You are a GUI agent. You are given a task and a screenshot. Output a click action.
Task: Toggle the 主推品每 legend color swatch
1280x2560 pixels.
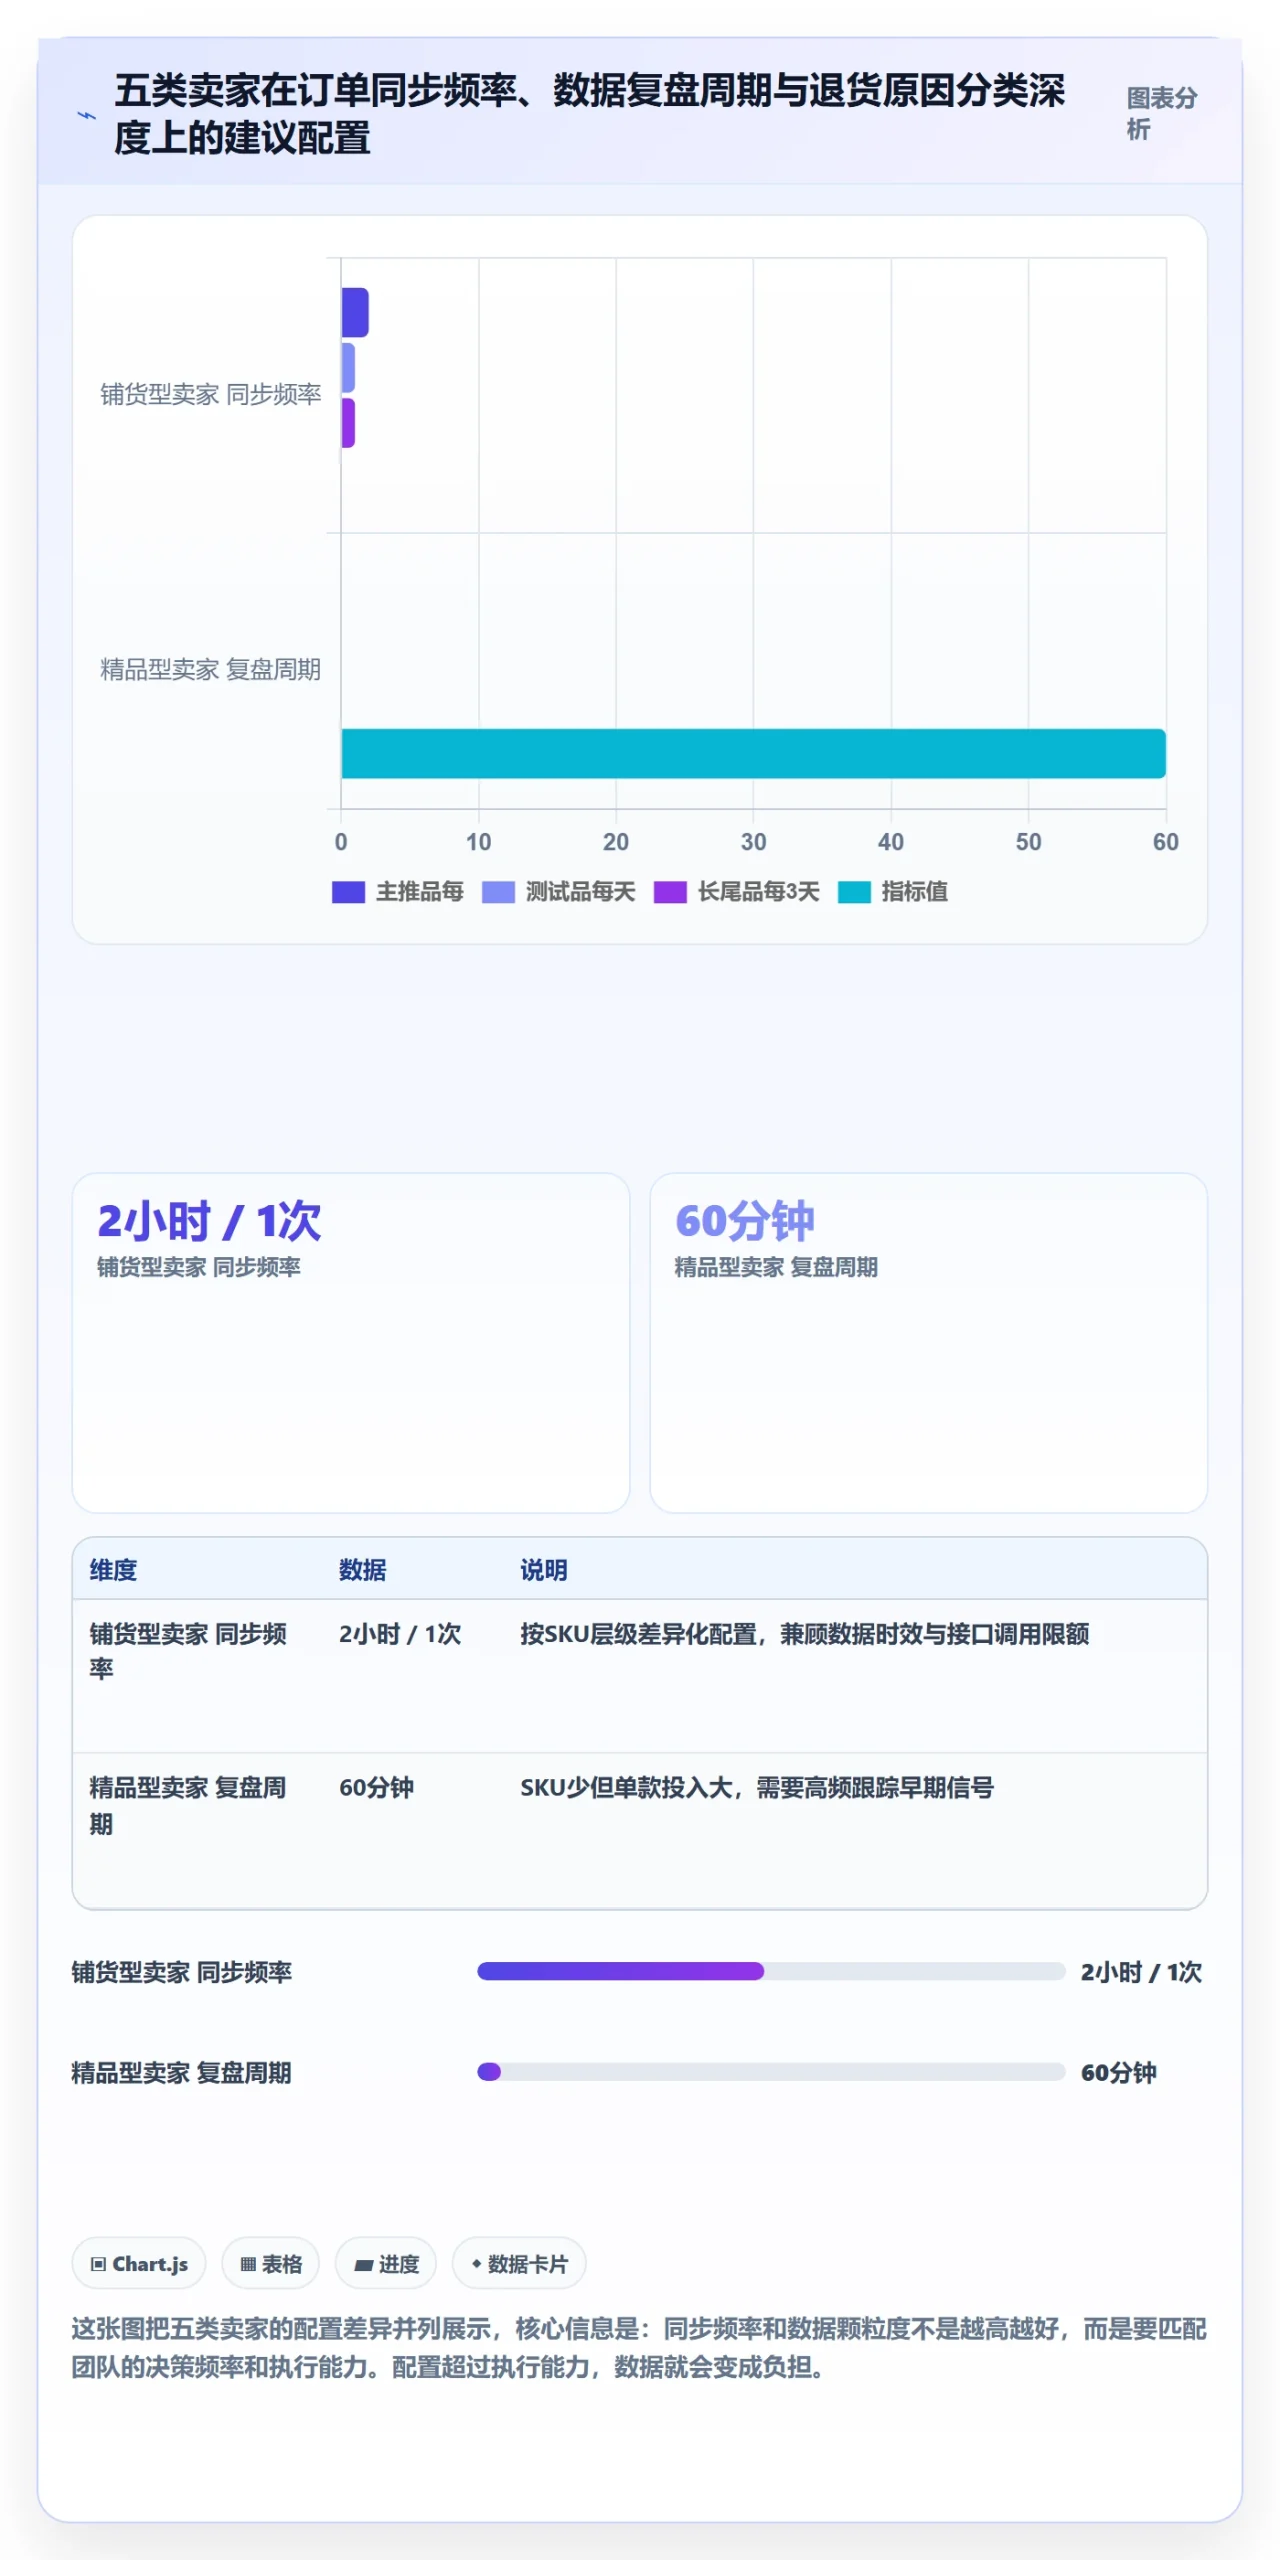[x=348, y=892]
